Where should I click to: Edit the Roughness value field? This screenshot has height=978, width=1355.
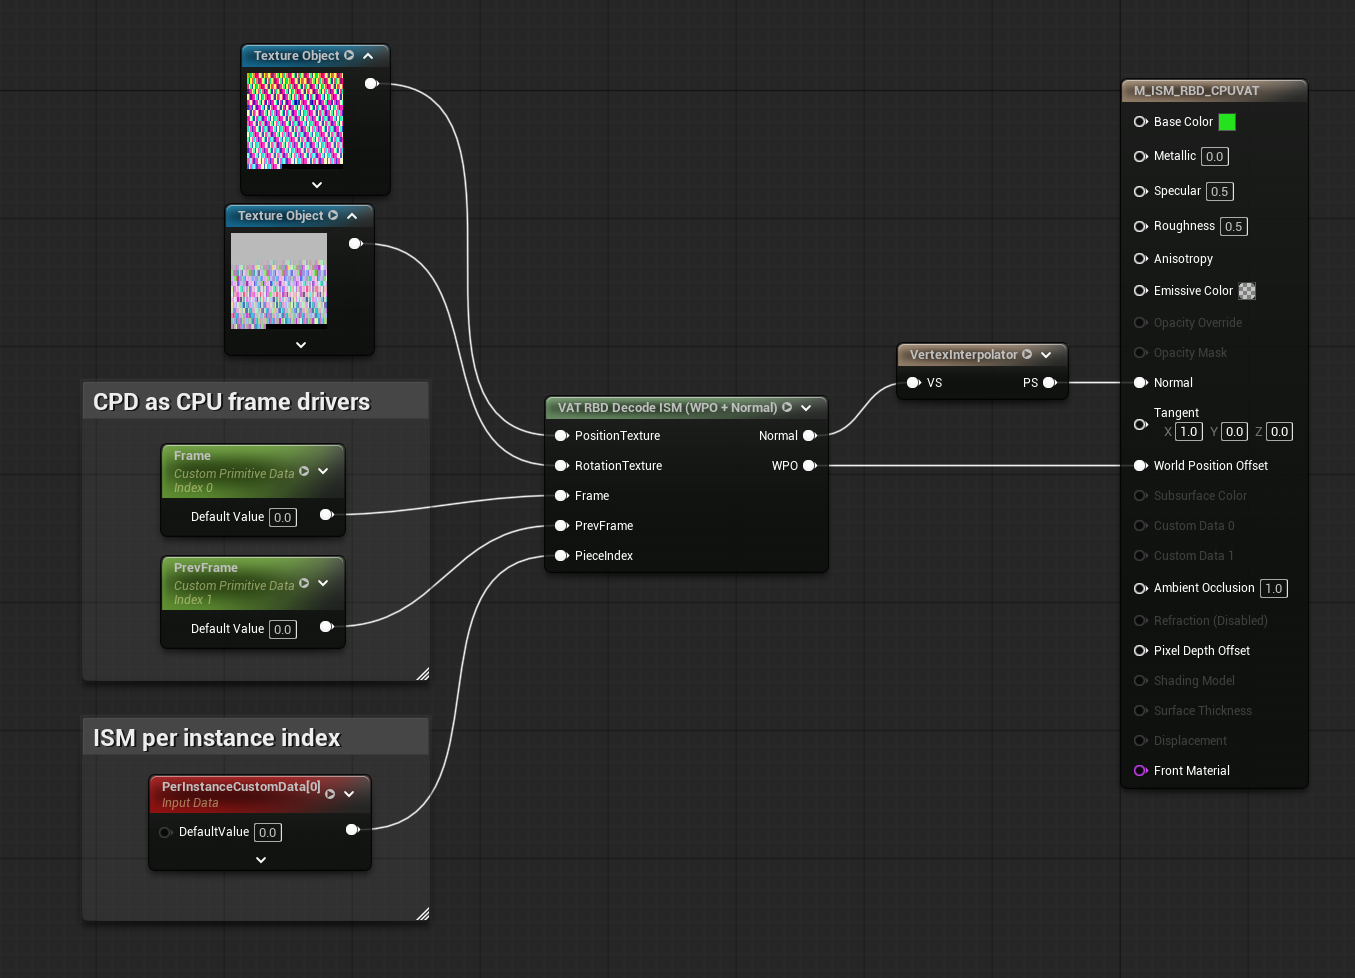tap(1234, 227)
